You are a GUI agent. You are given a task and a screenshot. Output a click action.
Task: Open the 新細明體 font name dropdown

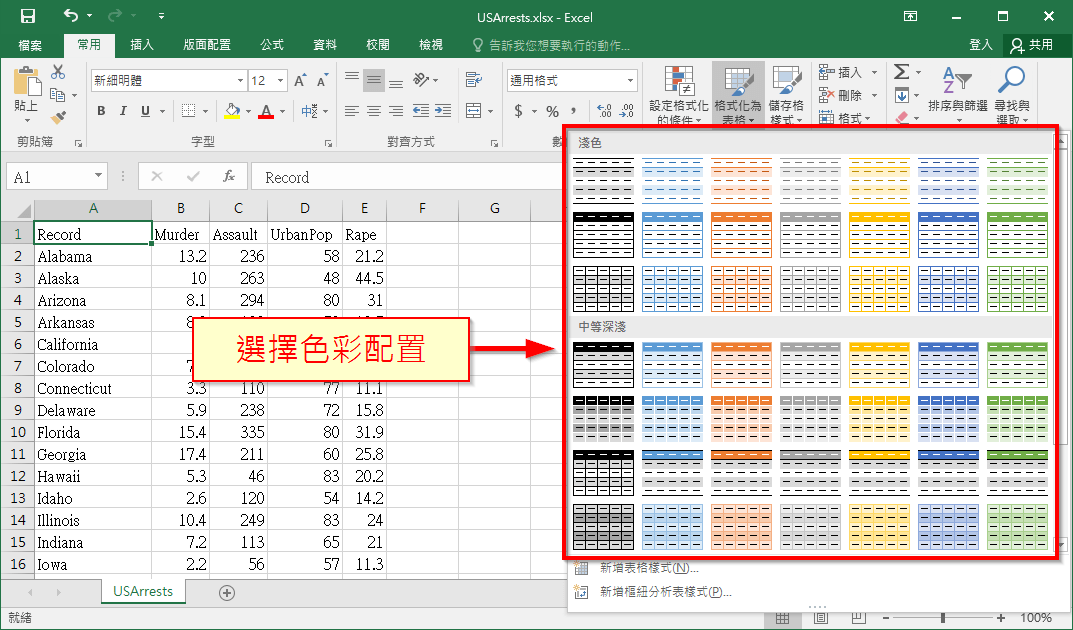[240, 81]
